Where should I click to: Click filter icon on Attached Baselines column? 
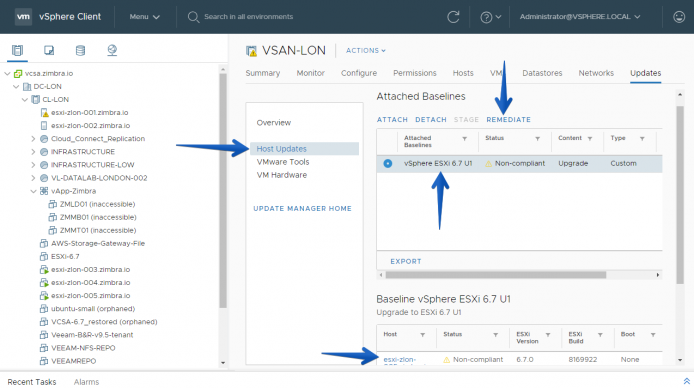(464, 138)
